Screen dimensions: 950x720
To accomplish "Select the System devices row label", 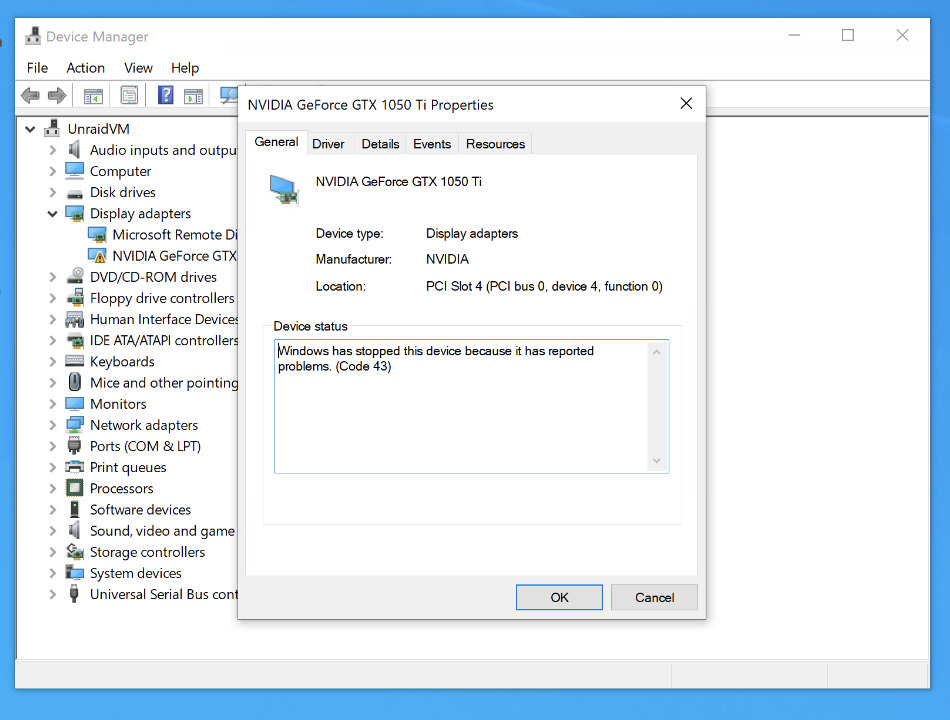I will point(136,573).
